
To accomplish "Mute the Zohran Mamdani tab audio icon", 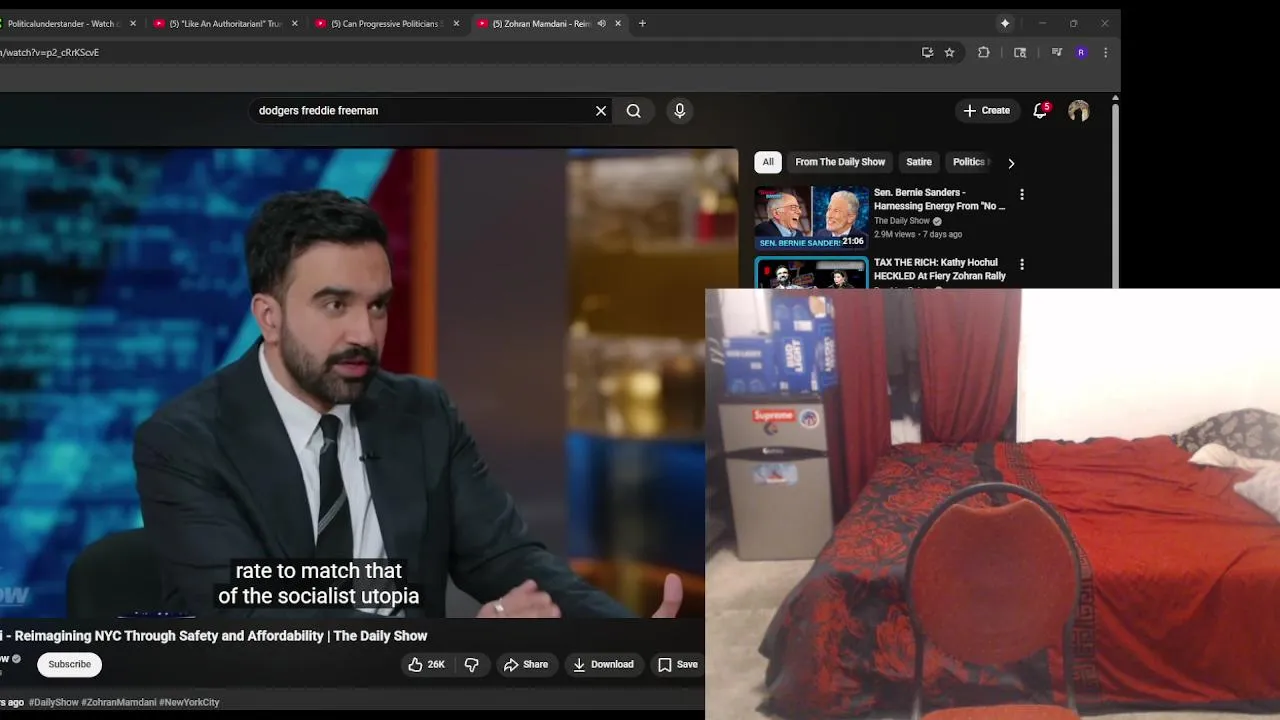I will (601, 23).
